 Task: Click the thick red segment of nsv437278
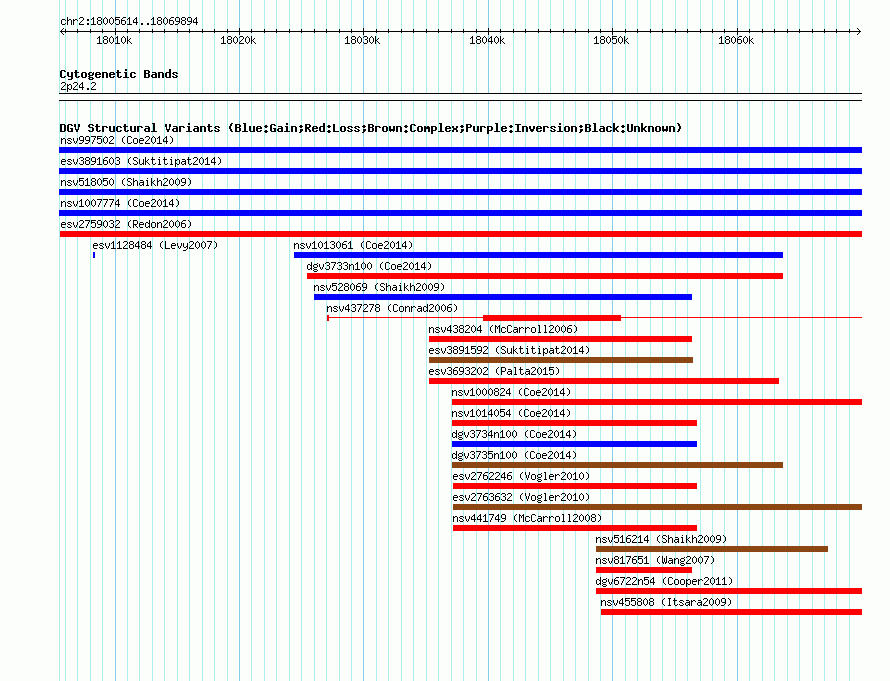[x=552, y=318]
